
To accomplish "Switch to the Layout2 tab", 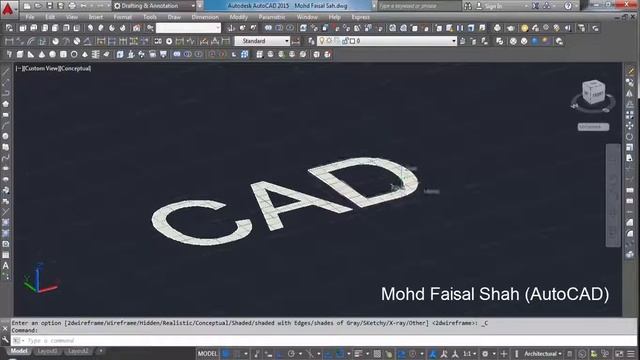I will (x=78, y=351).
